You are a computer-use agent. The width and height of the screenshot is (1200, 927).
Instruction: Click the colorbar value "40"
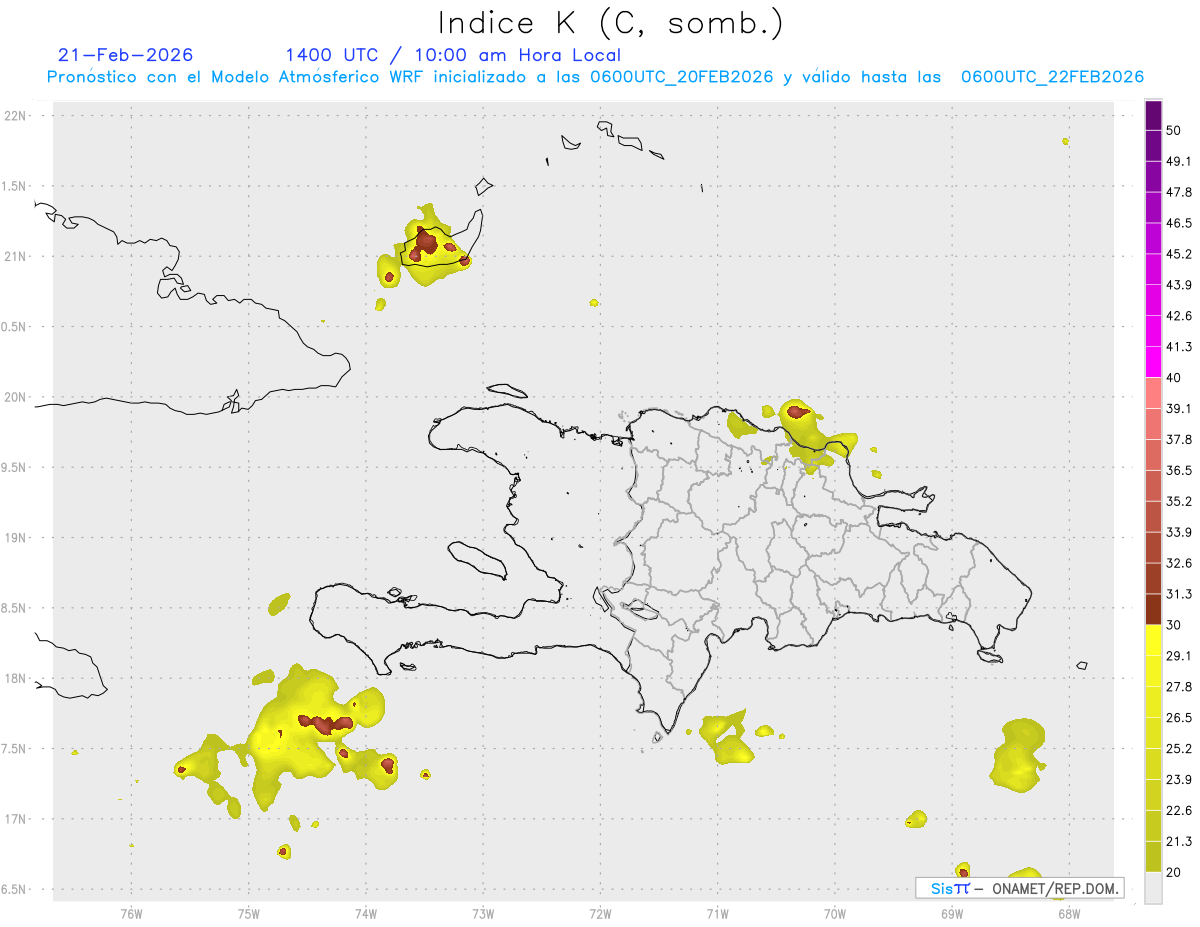click(x=1176, y=377)
